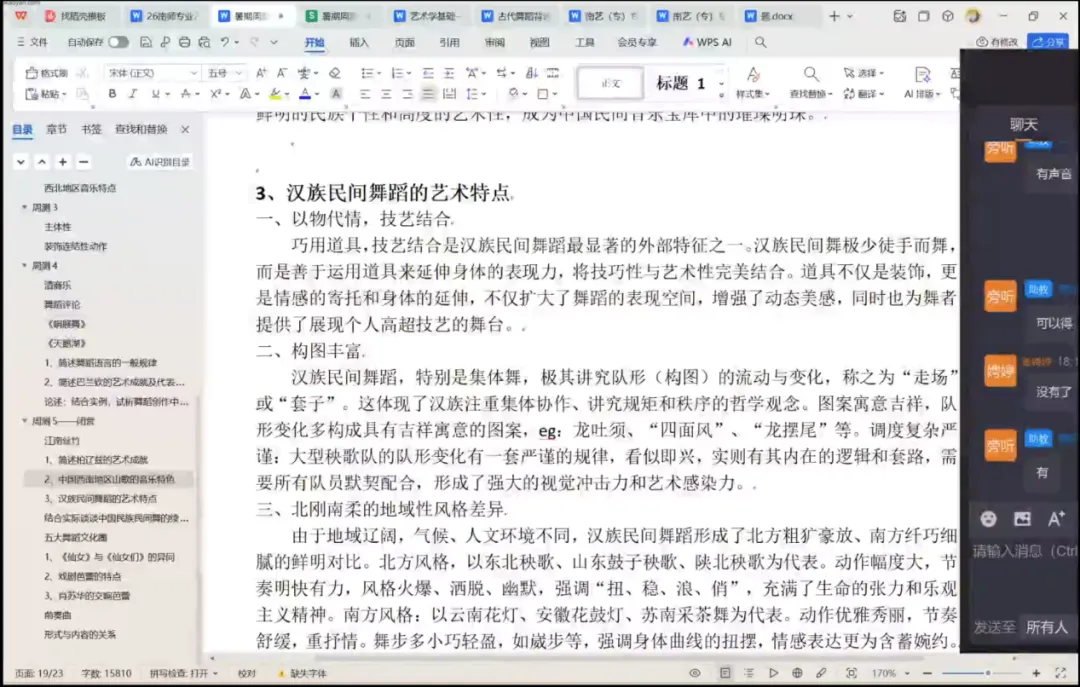
Task: Open the 工具 ribbon tab
Action: (585, 42)
